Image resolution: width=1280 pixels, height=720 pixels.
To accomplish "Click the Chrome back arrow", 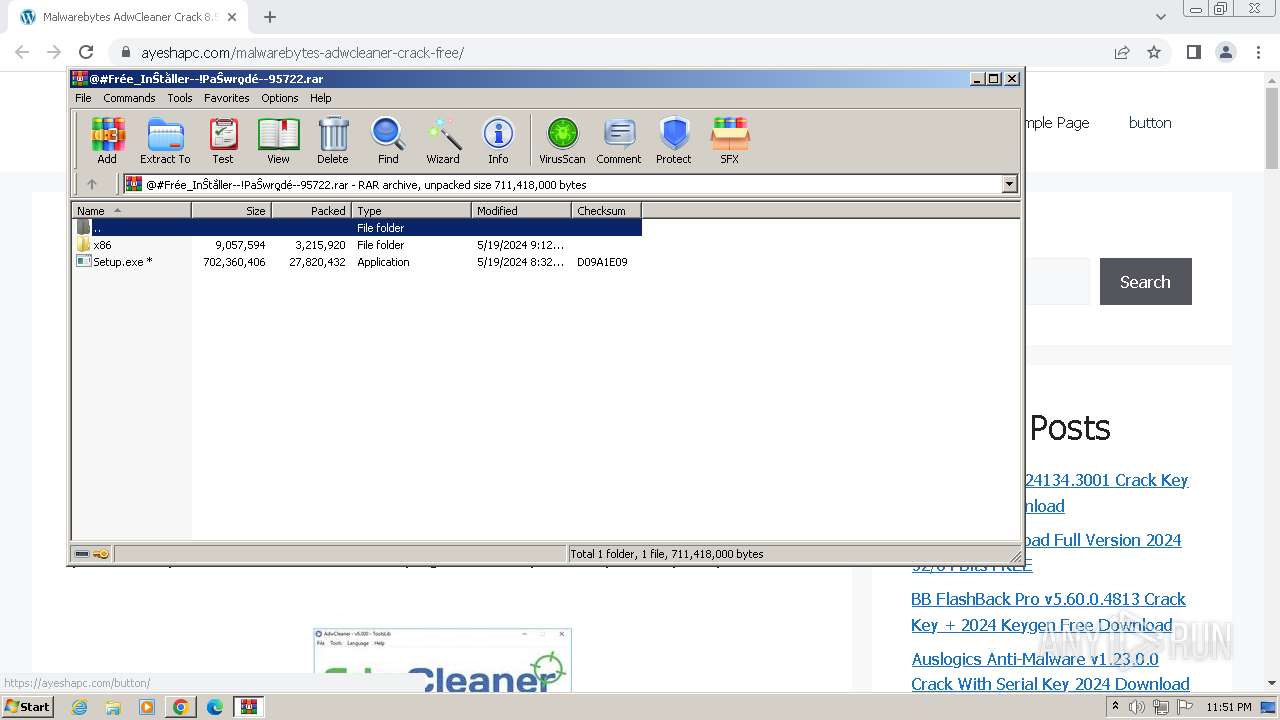I will coord(22,52).
